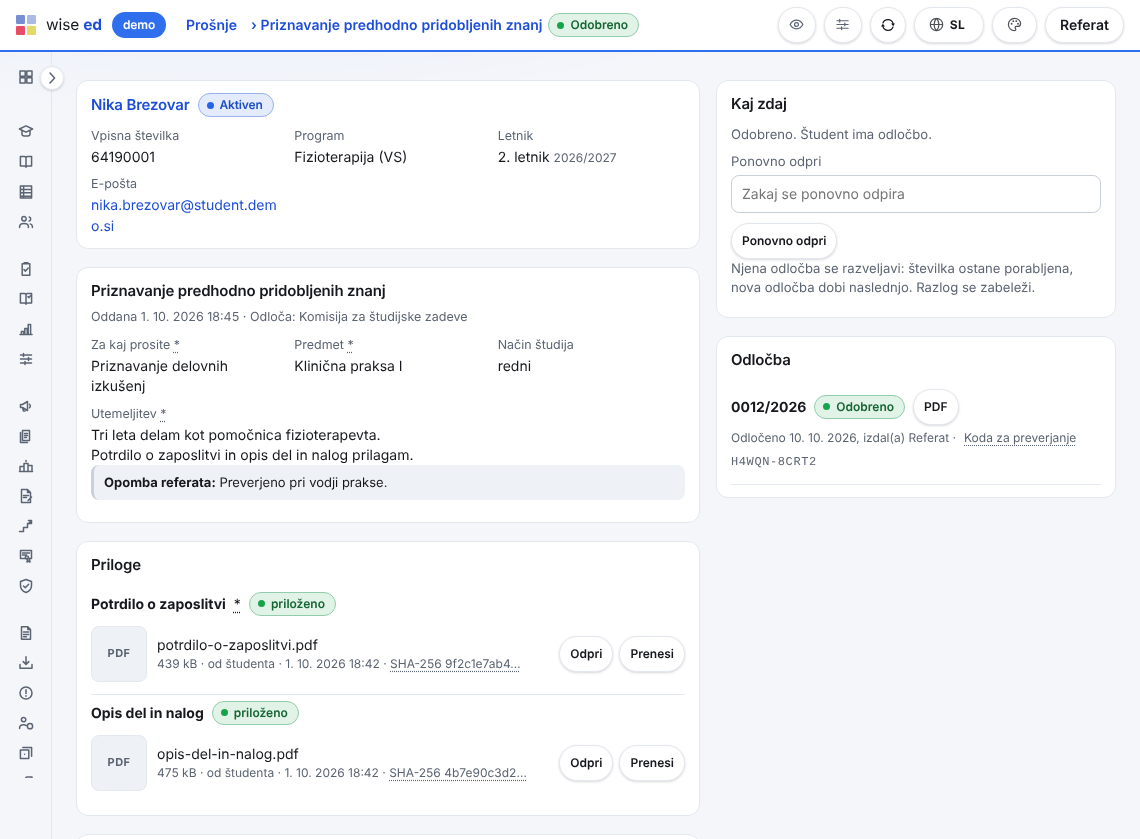Open the Referat role switcher
1140x839 pixels.
(1084, 25)
